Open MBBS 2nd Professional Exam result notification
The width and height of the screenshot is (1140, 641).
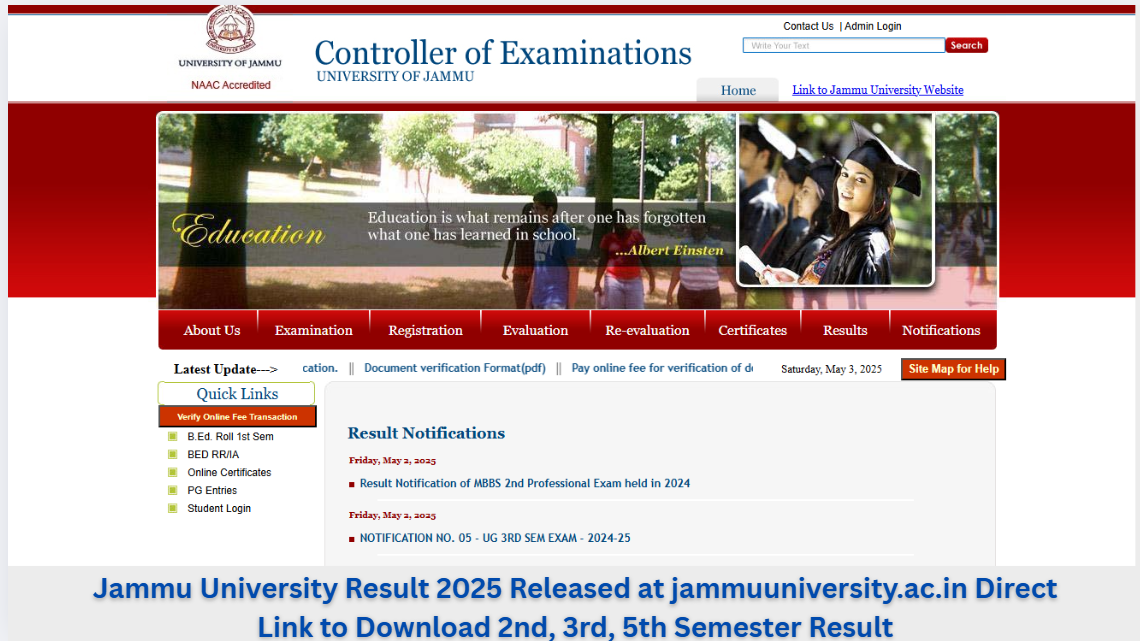pos(525,483)
